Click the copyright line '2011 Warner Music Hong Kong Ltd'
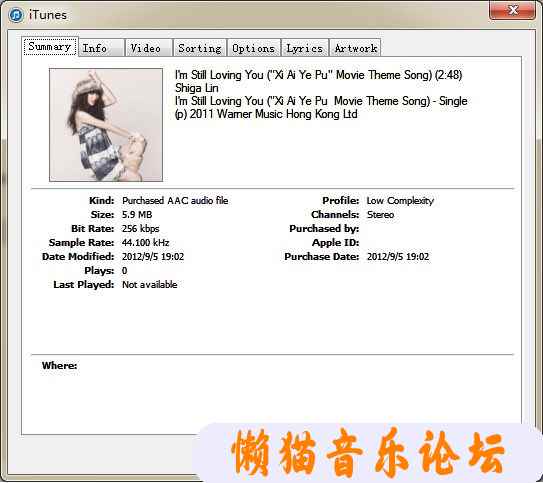 click(266, 114)
